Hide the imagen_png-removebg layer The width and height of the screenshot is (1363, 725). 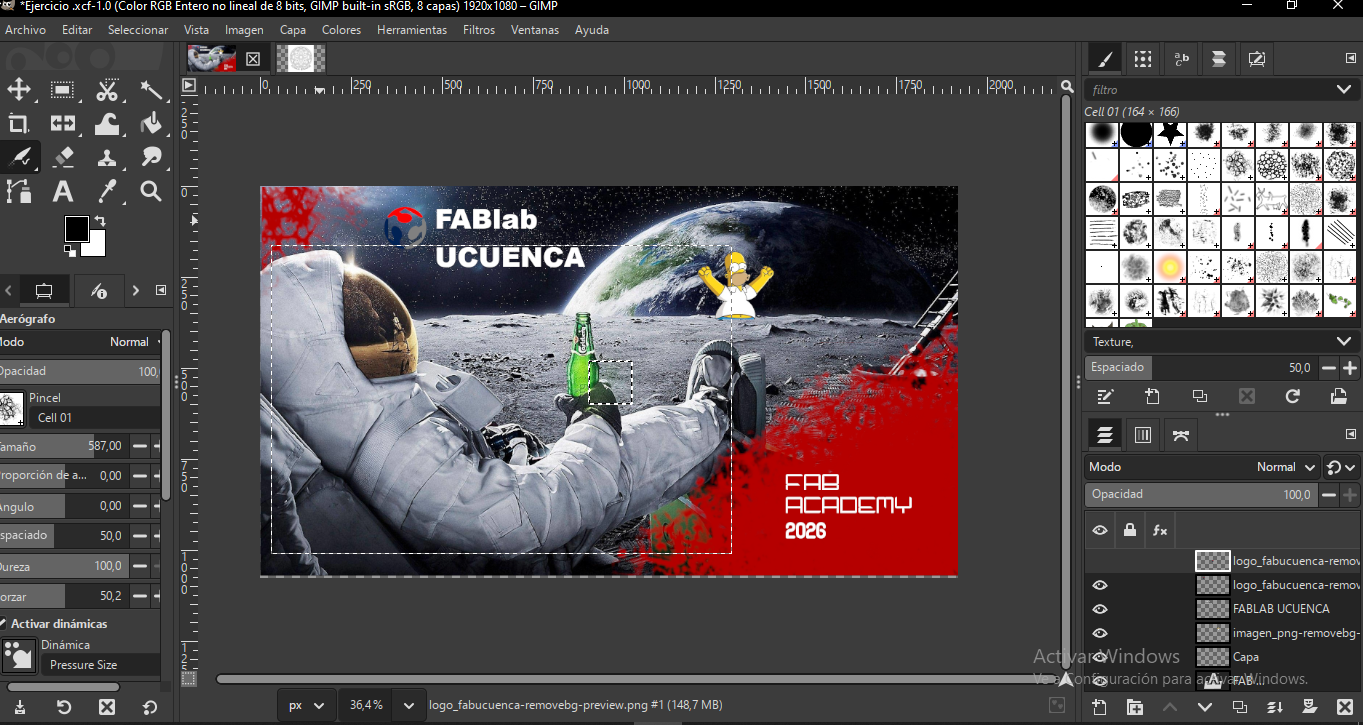click(1100, 633)
